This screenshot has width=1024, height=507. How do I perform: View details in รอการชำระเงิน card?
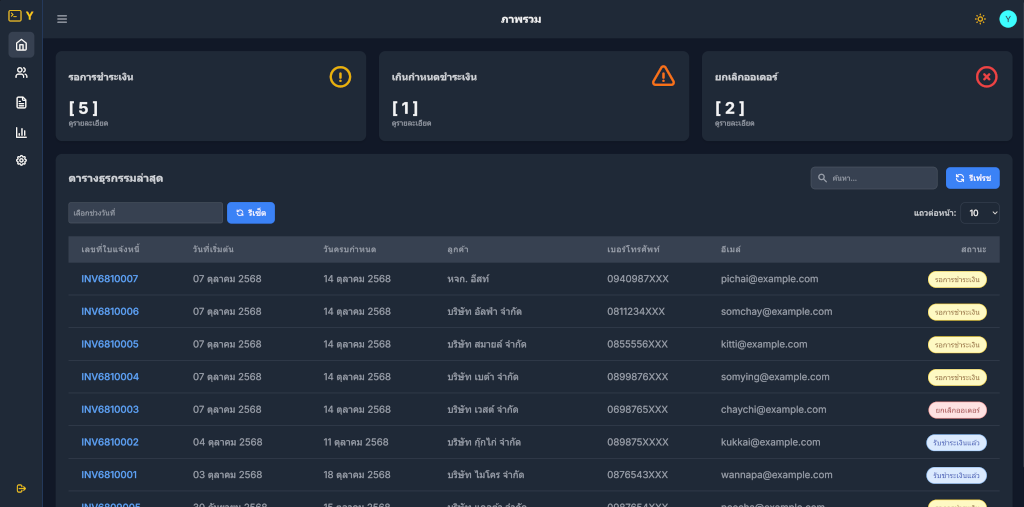pos(88,123)
